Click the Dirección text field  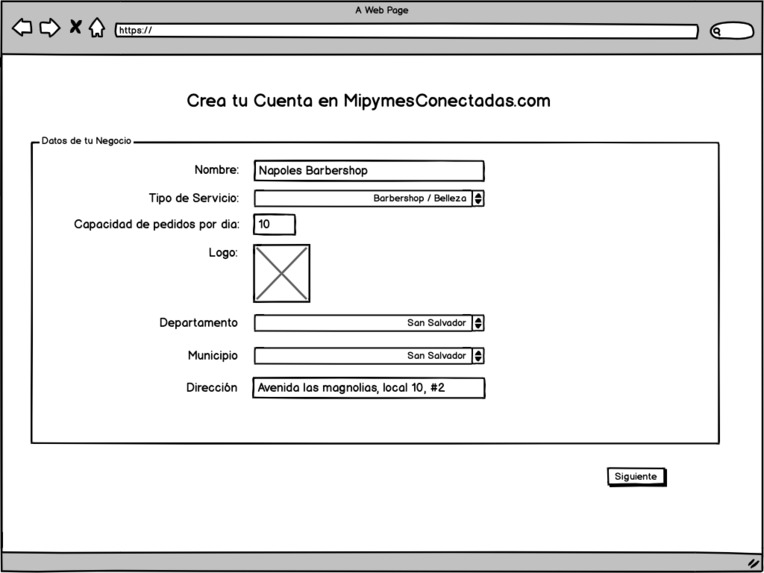[369, 388]
